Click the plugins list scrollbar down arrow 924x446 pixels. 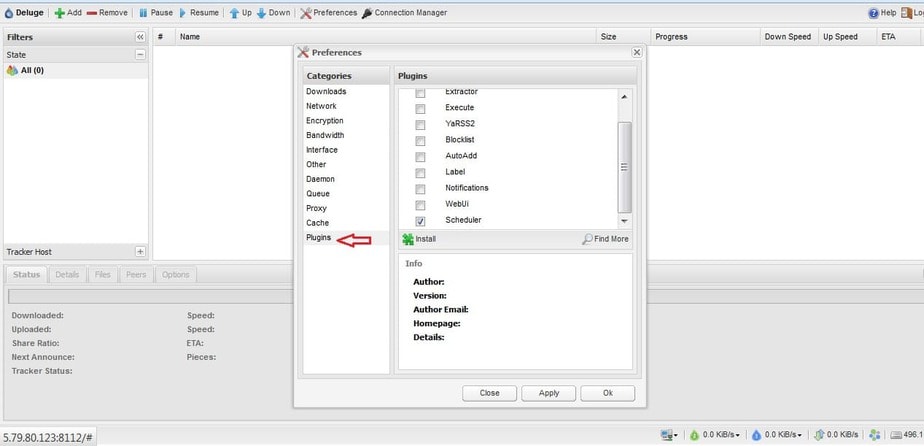(x=625, y=221)
